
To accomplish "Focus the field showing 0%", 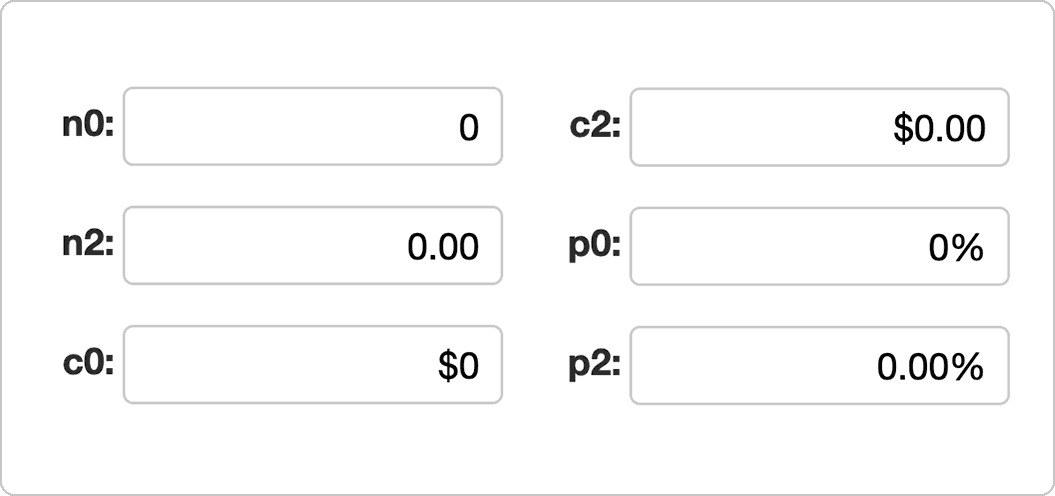I will (x=819, y=246).
